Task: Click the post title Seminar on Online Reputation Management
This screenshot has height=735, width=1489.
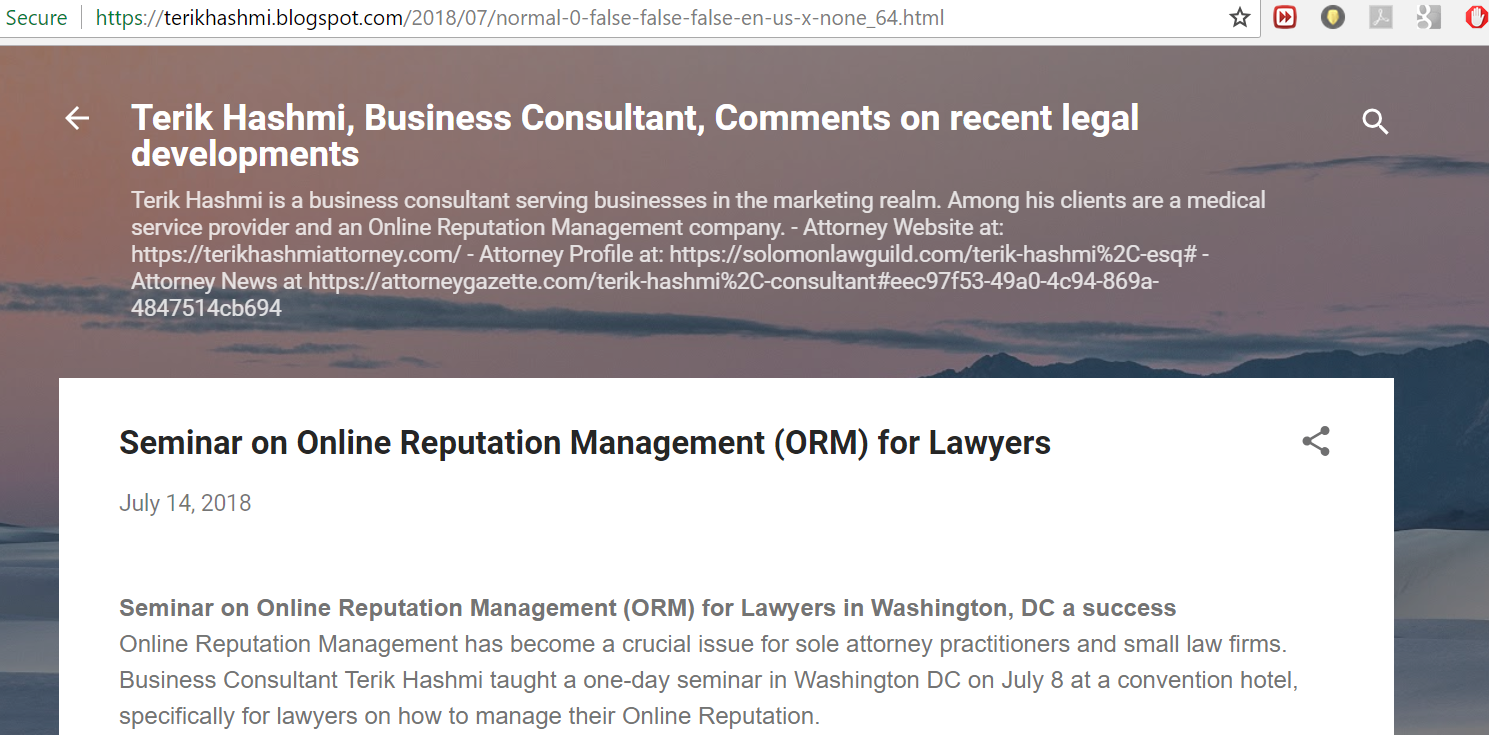Action: [x=585, y=442]
